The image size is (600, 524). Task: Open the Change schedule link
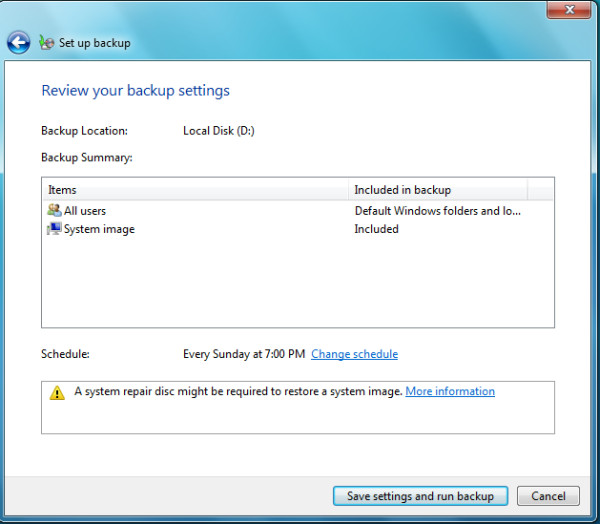[354, 354]
